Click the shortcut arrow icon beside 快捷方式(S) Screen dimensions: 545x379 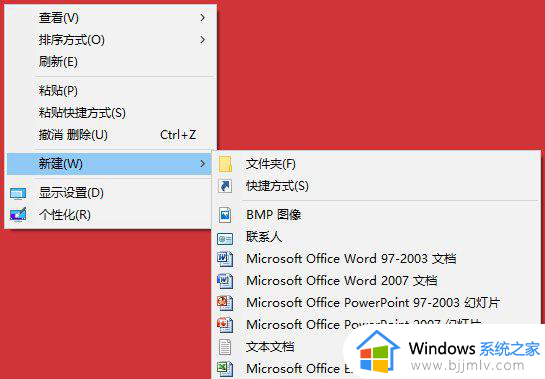pyautogui.click(x=225, y=186)
